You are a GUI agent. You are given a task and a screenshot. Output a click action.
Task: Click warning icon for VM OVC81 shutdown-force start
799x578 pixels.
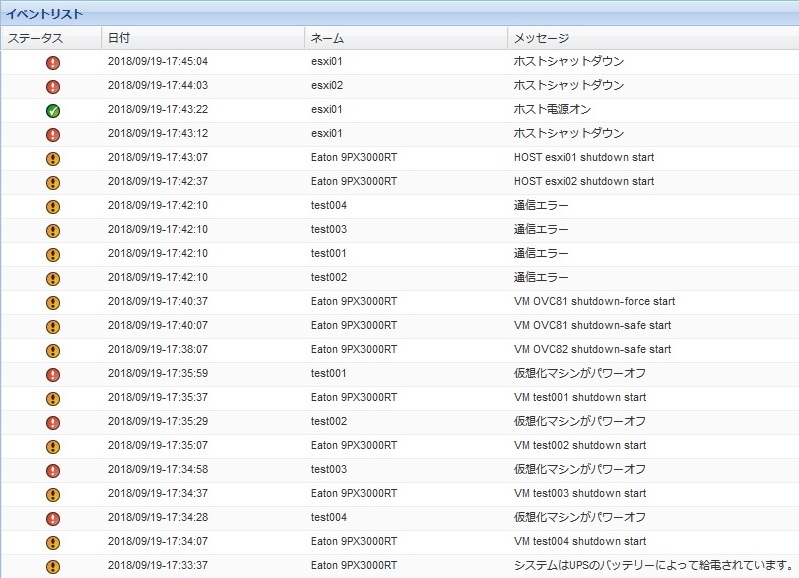(x=53, y=302)
